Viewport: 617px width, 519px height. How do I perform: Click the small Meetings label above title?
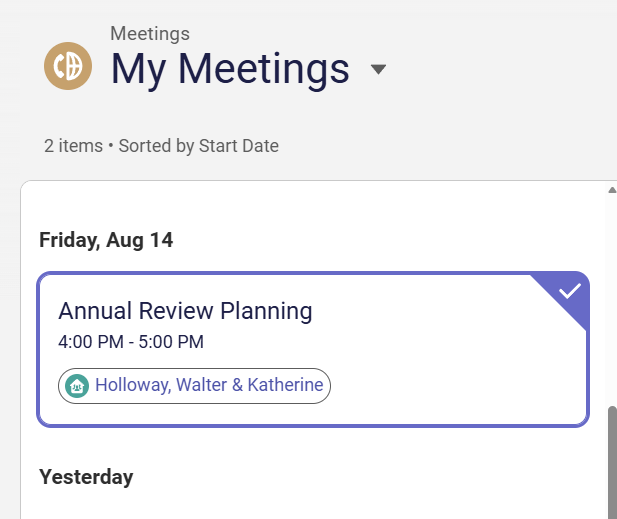(x=150, y=34)
